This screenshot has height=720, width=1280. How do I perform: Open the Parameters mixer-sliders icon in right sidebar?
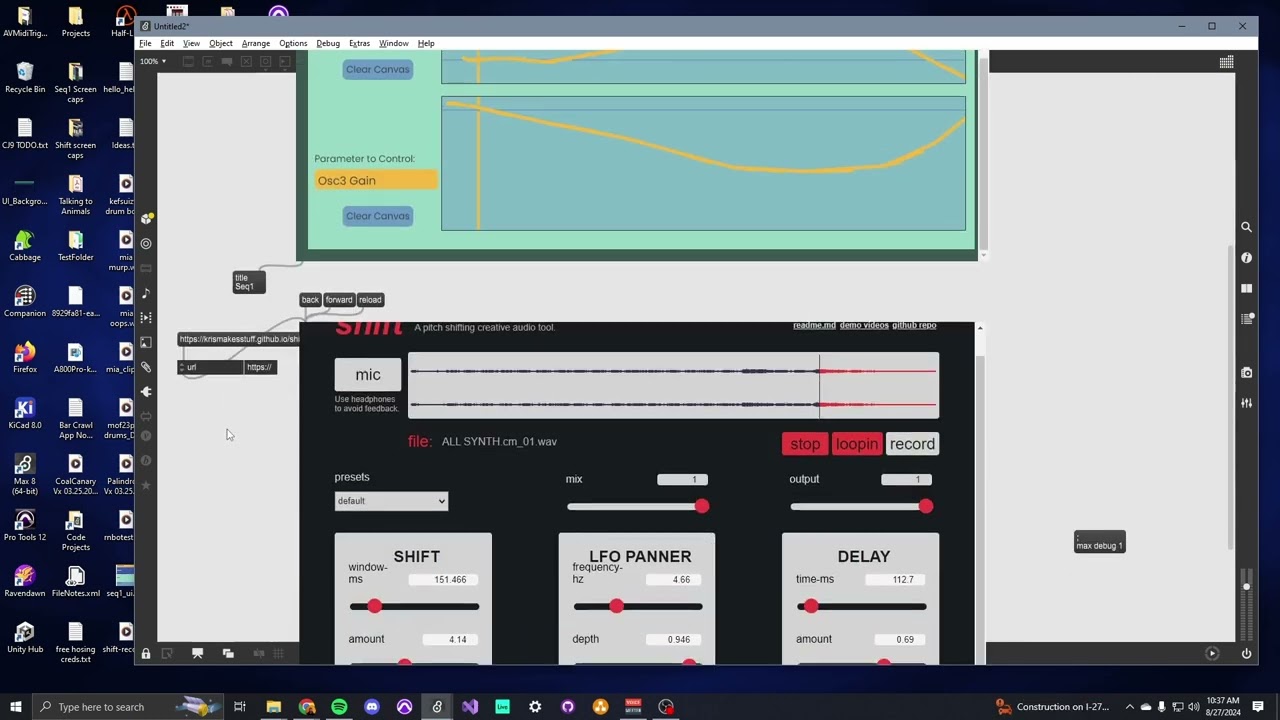point(1246,403)
